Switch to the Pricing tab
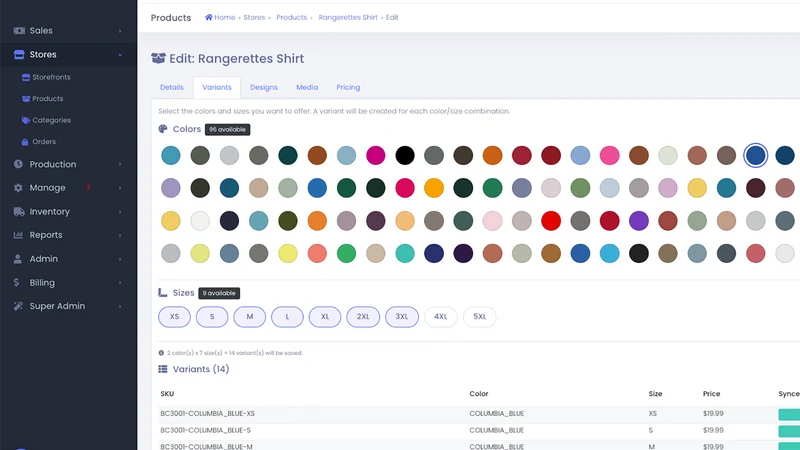Image resolution: width=800 pixels, height=450 pixels. (x=348, y=87)
